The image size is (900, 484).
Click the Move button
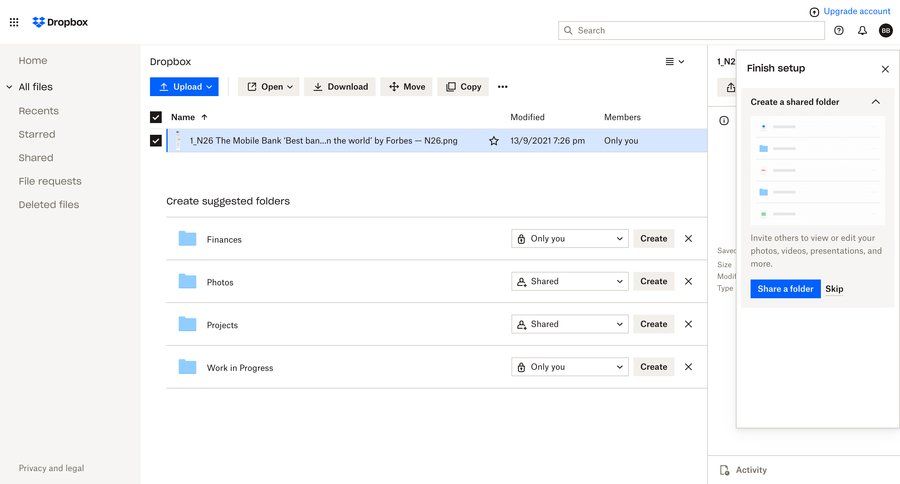(406, 87)
